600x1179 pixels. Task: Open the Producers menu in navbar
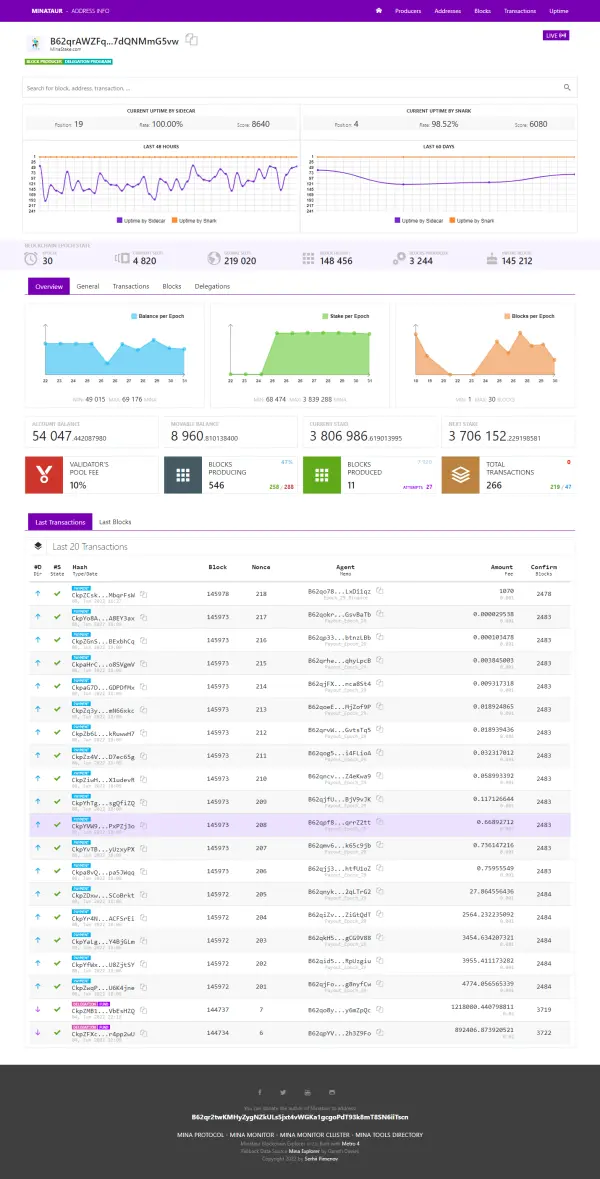[408, 10]
